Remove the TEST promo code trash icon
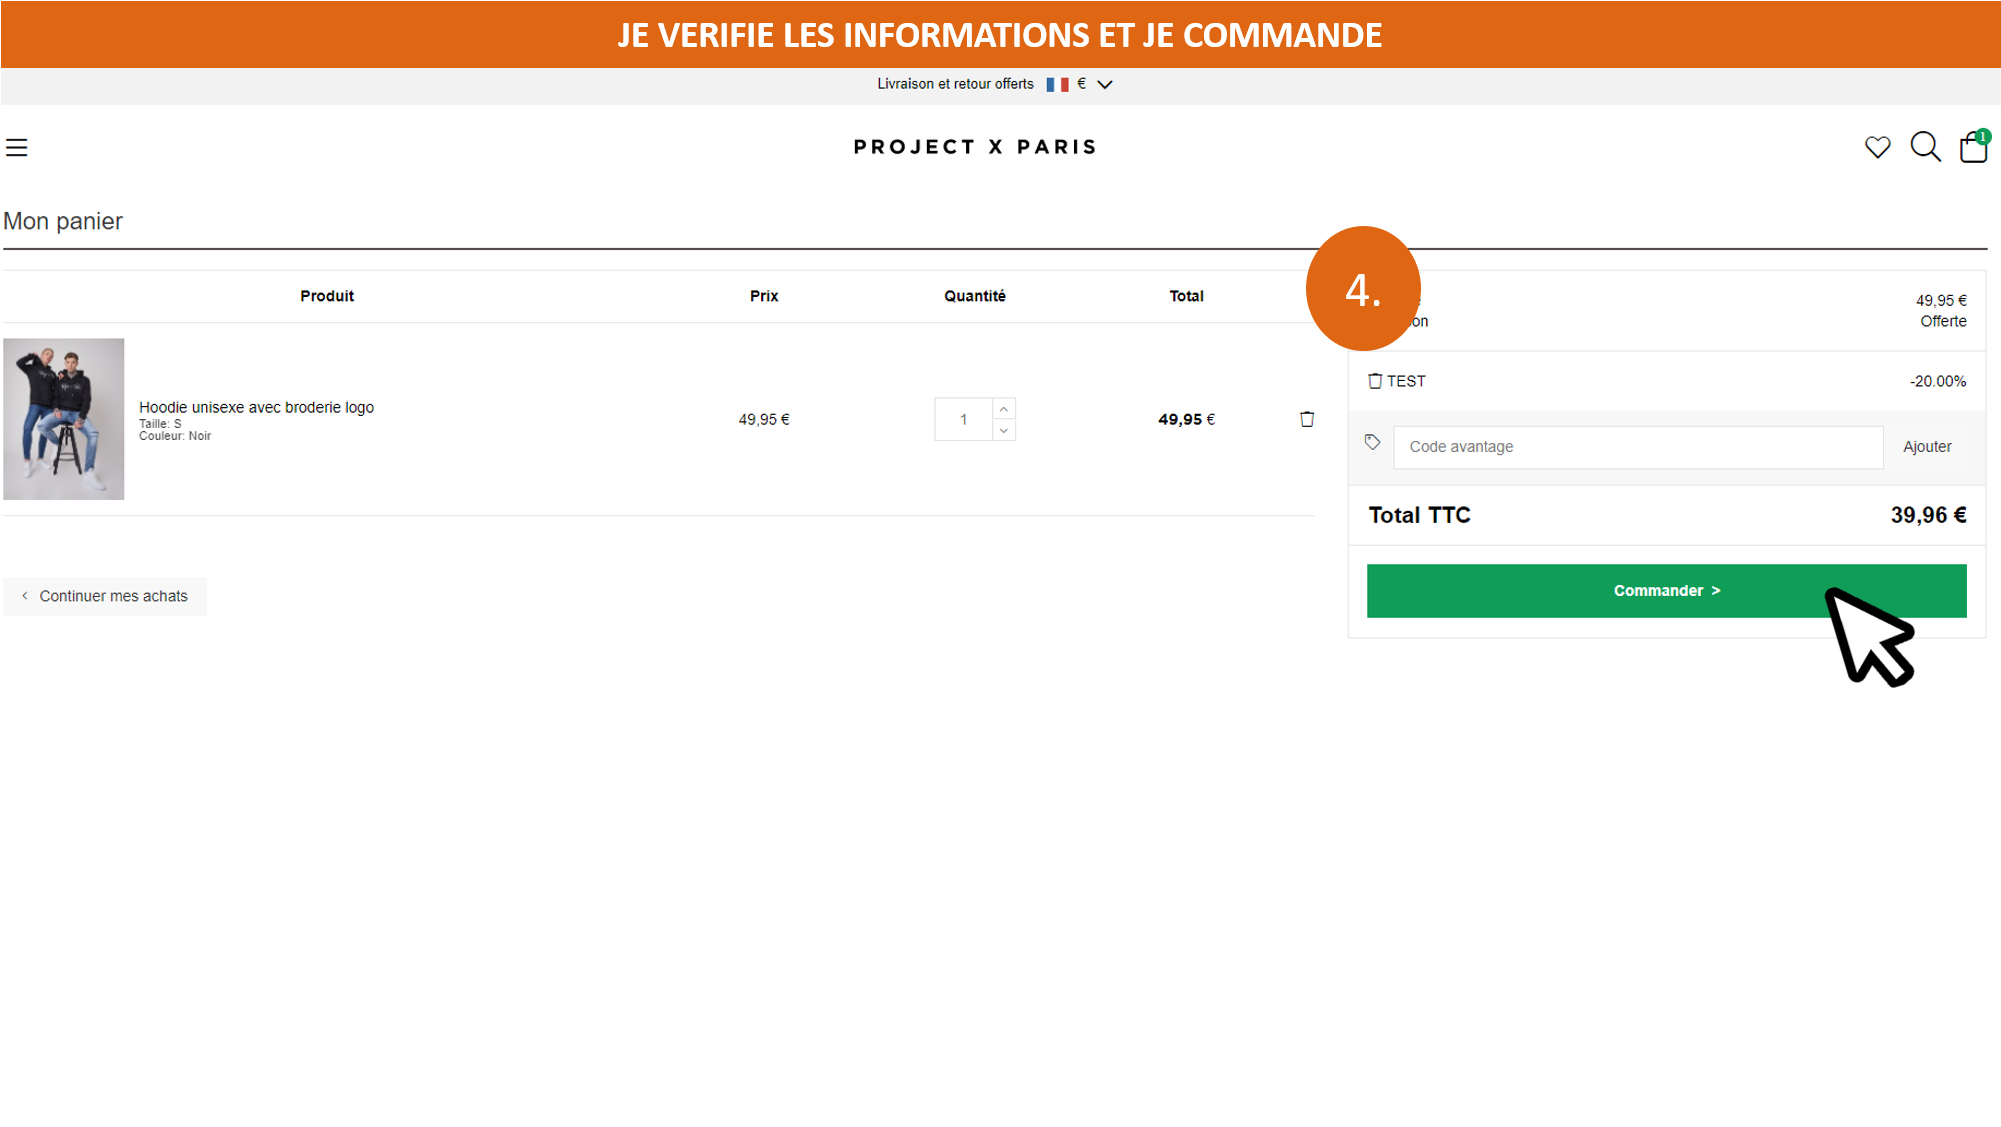 (x=1375, y=381)
